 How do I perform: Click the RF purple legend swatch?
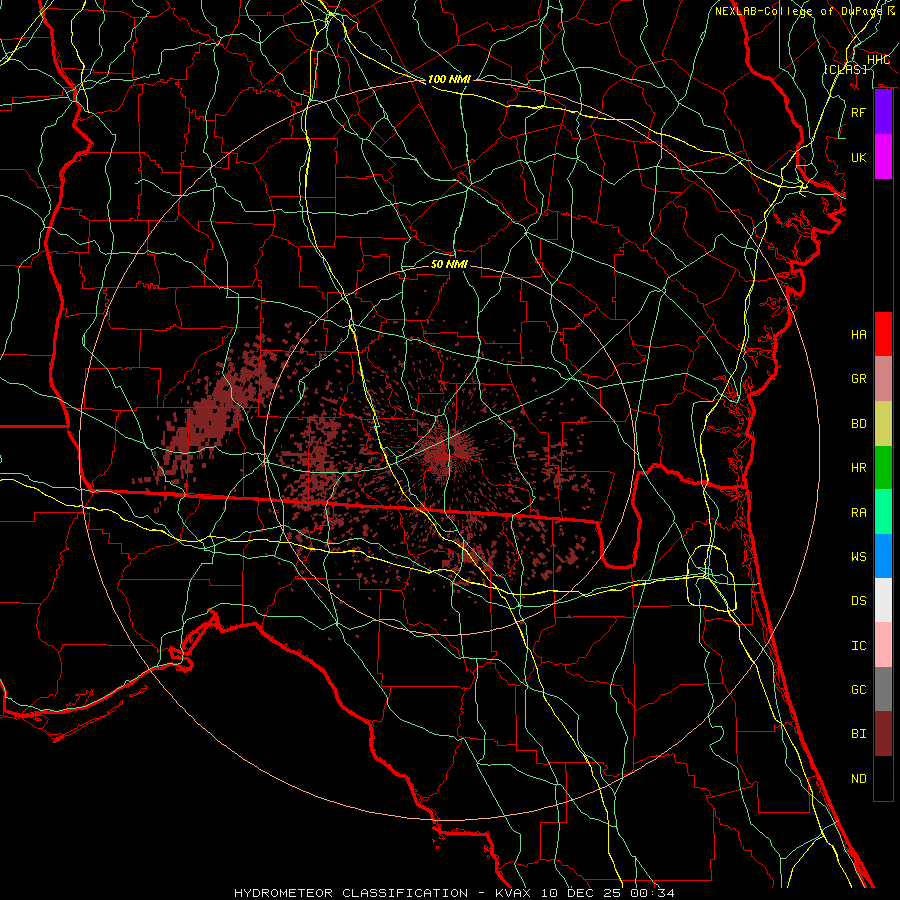click(x=883, y=112)
